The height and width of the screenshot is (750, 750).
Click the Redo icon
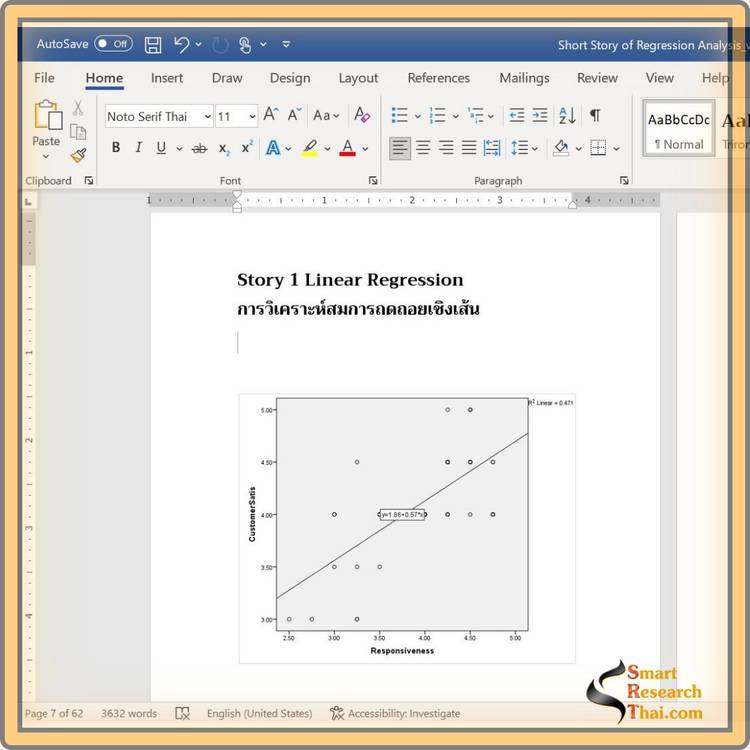[220, 45]
